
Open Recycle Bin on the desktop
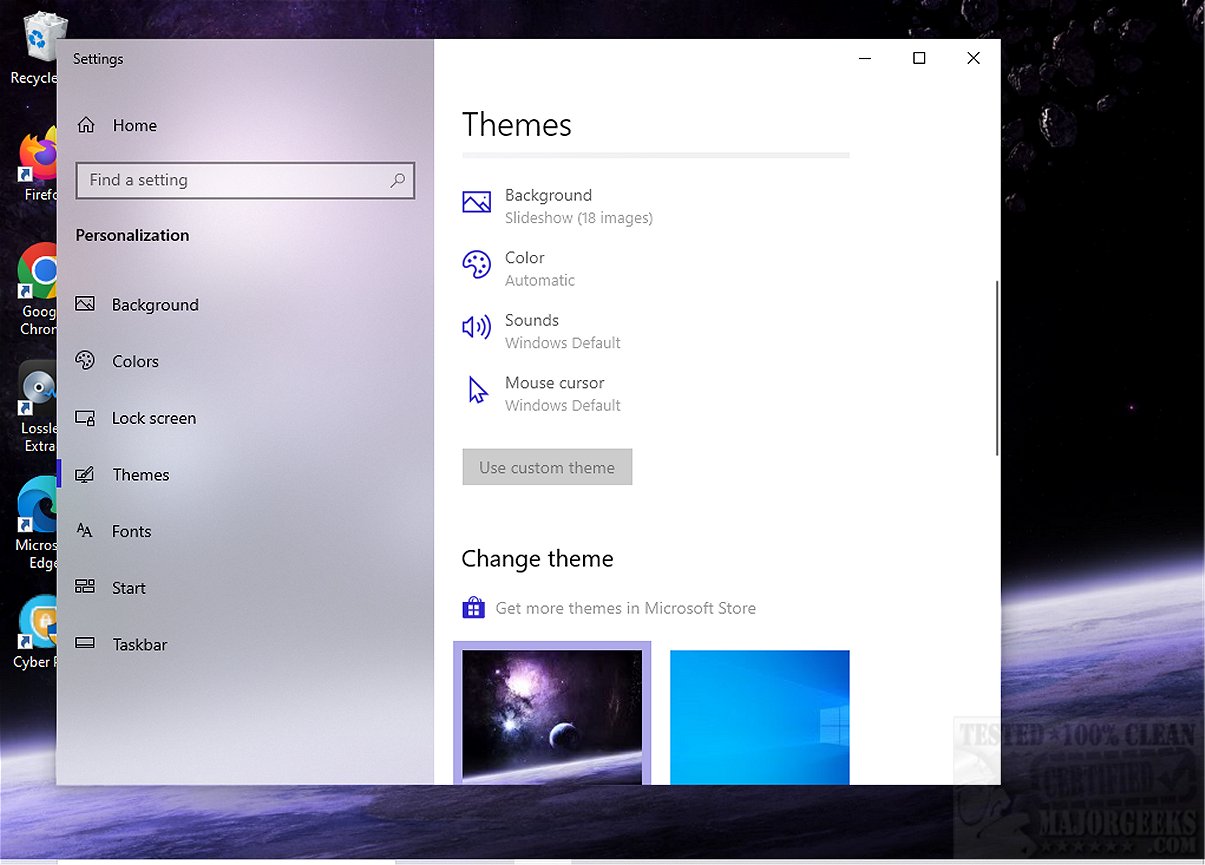pos(40,40)
